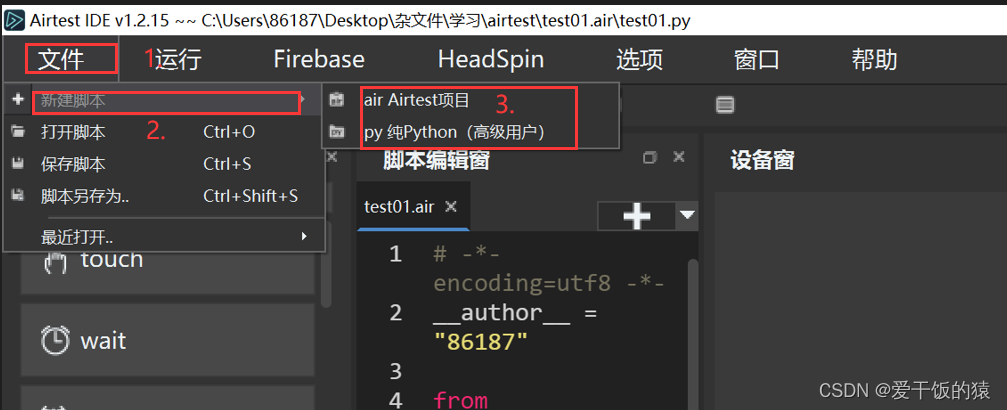This screenshot has width=1007, height=410.
Task: Open the 文件 menu
Action: [61, 59]
